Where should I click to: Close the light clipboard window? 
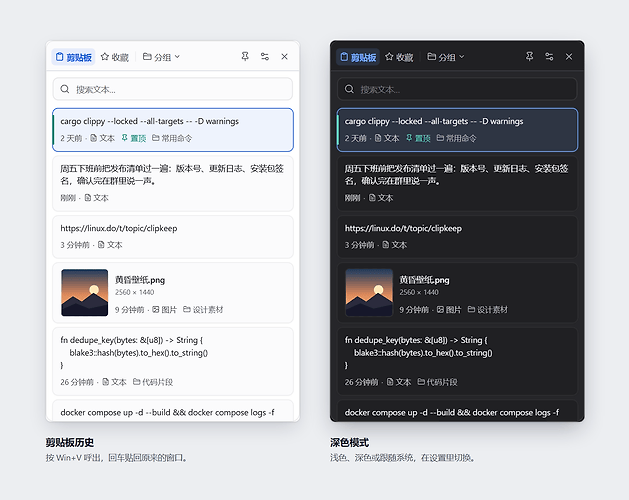(284, 57)
